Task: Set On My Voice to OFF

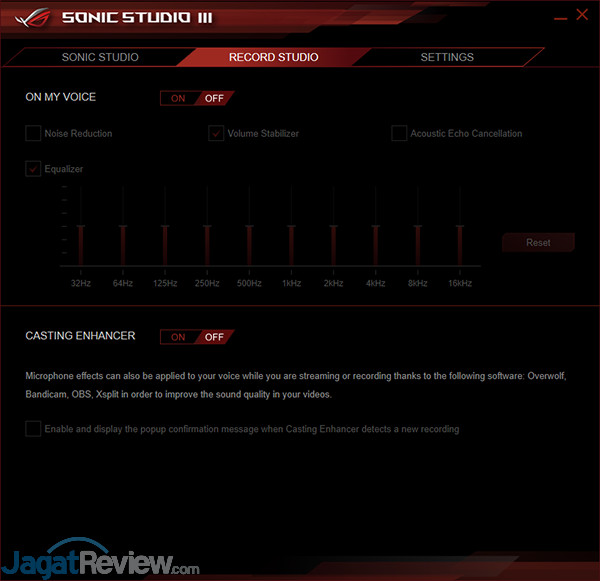Action: pyautogui.click(x=214, y=98)
